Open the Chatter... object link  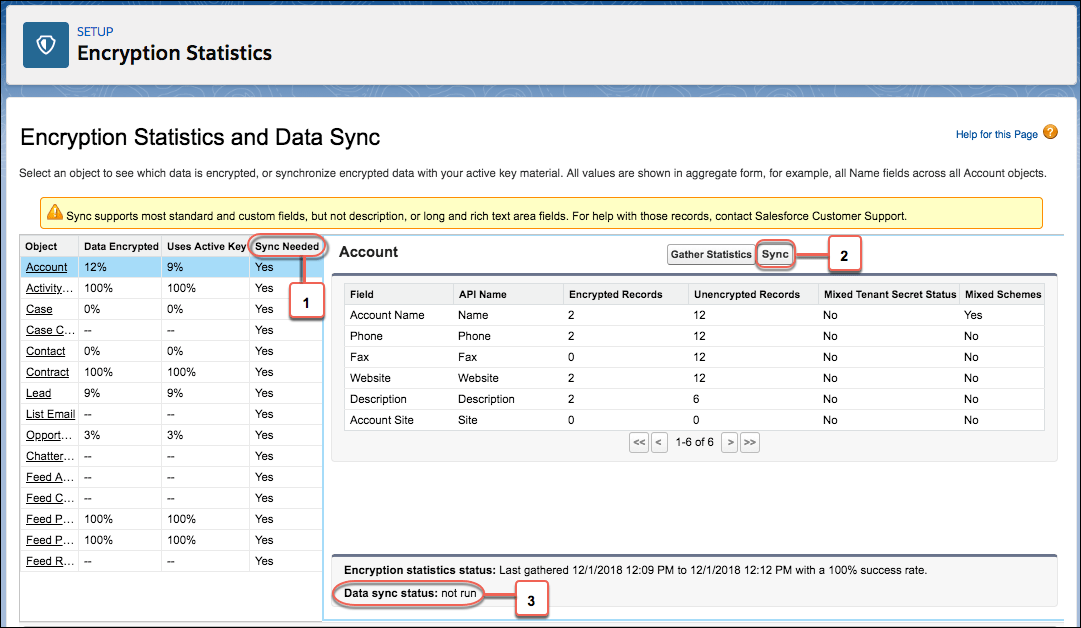(x=50, y=456)
